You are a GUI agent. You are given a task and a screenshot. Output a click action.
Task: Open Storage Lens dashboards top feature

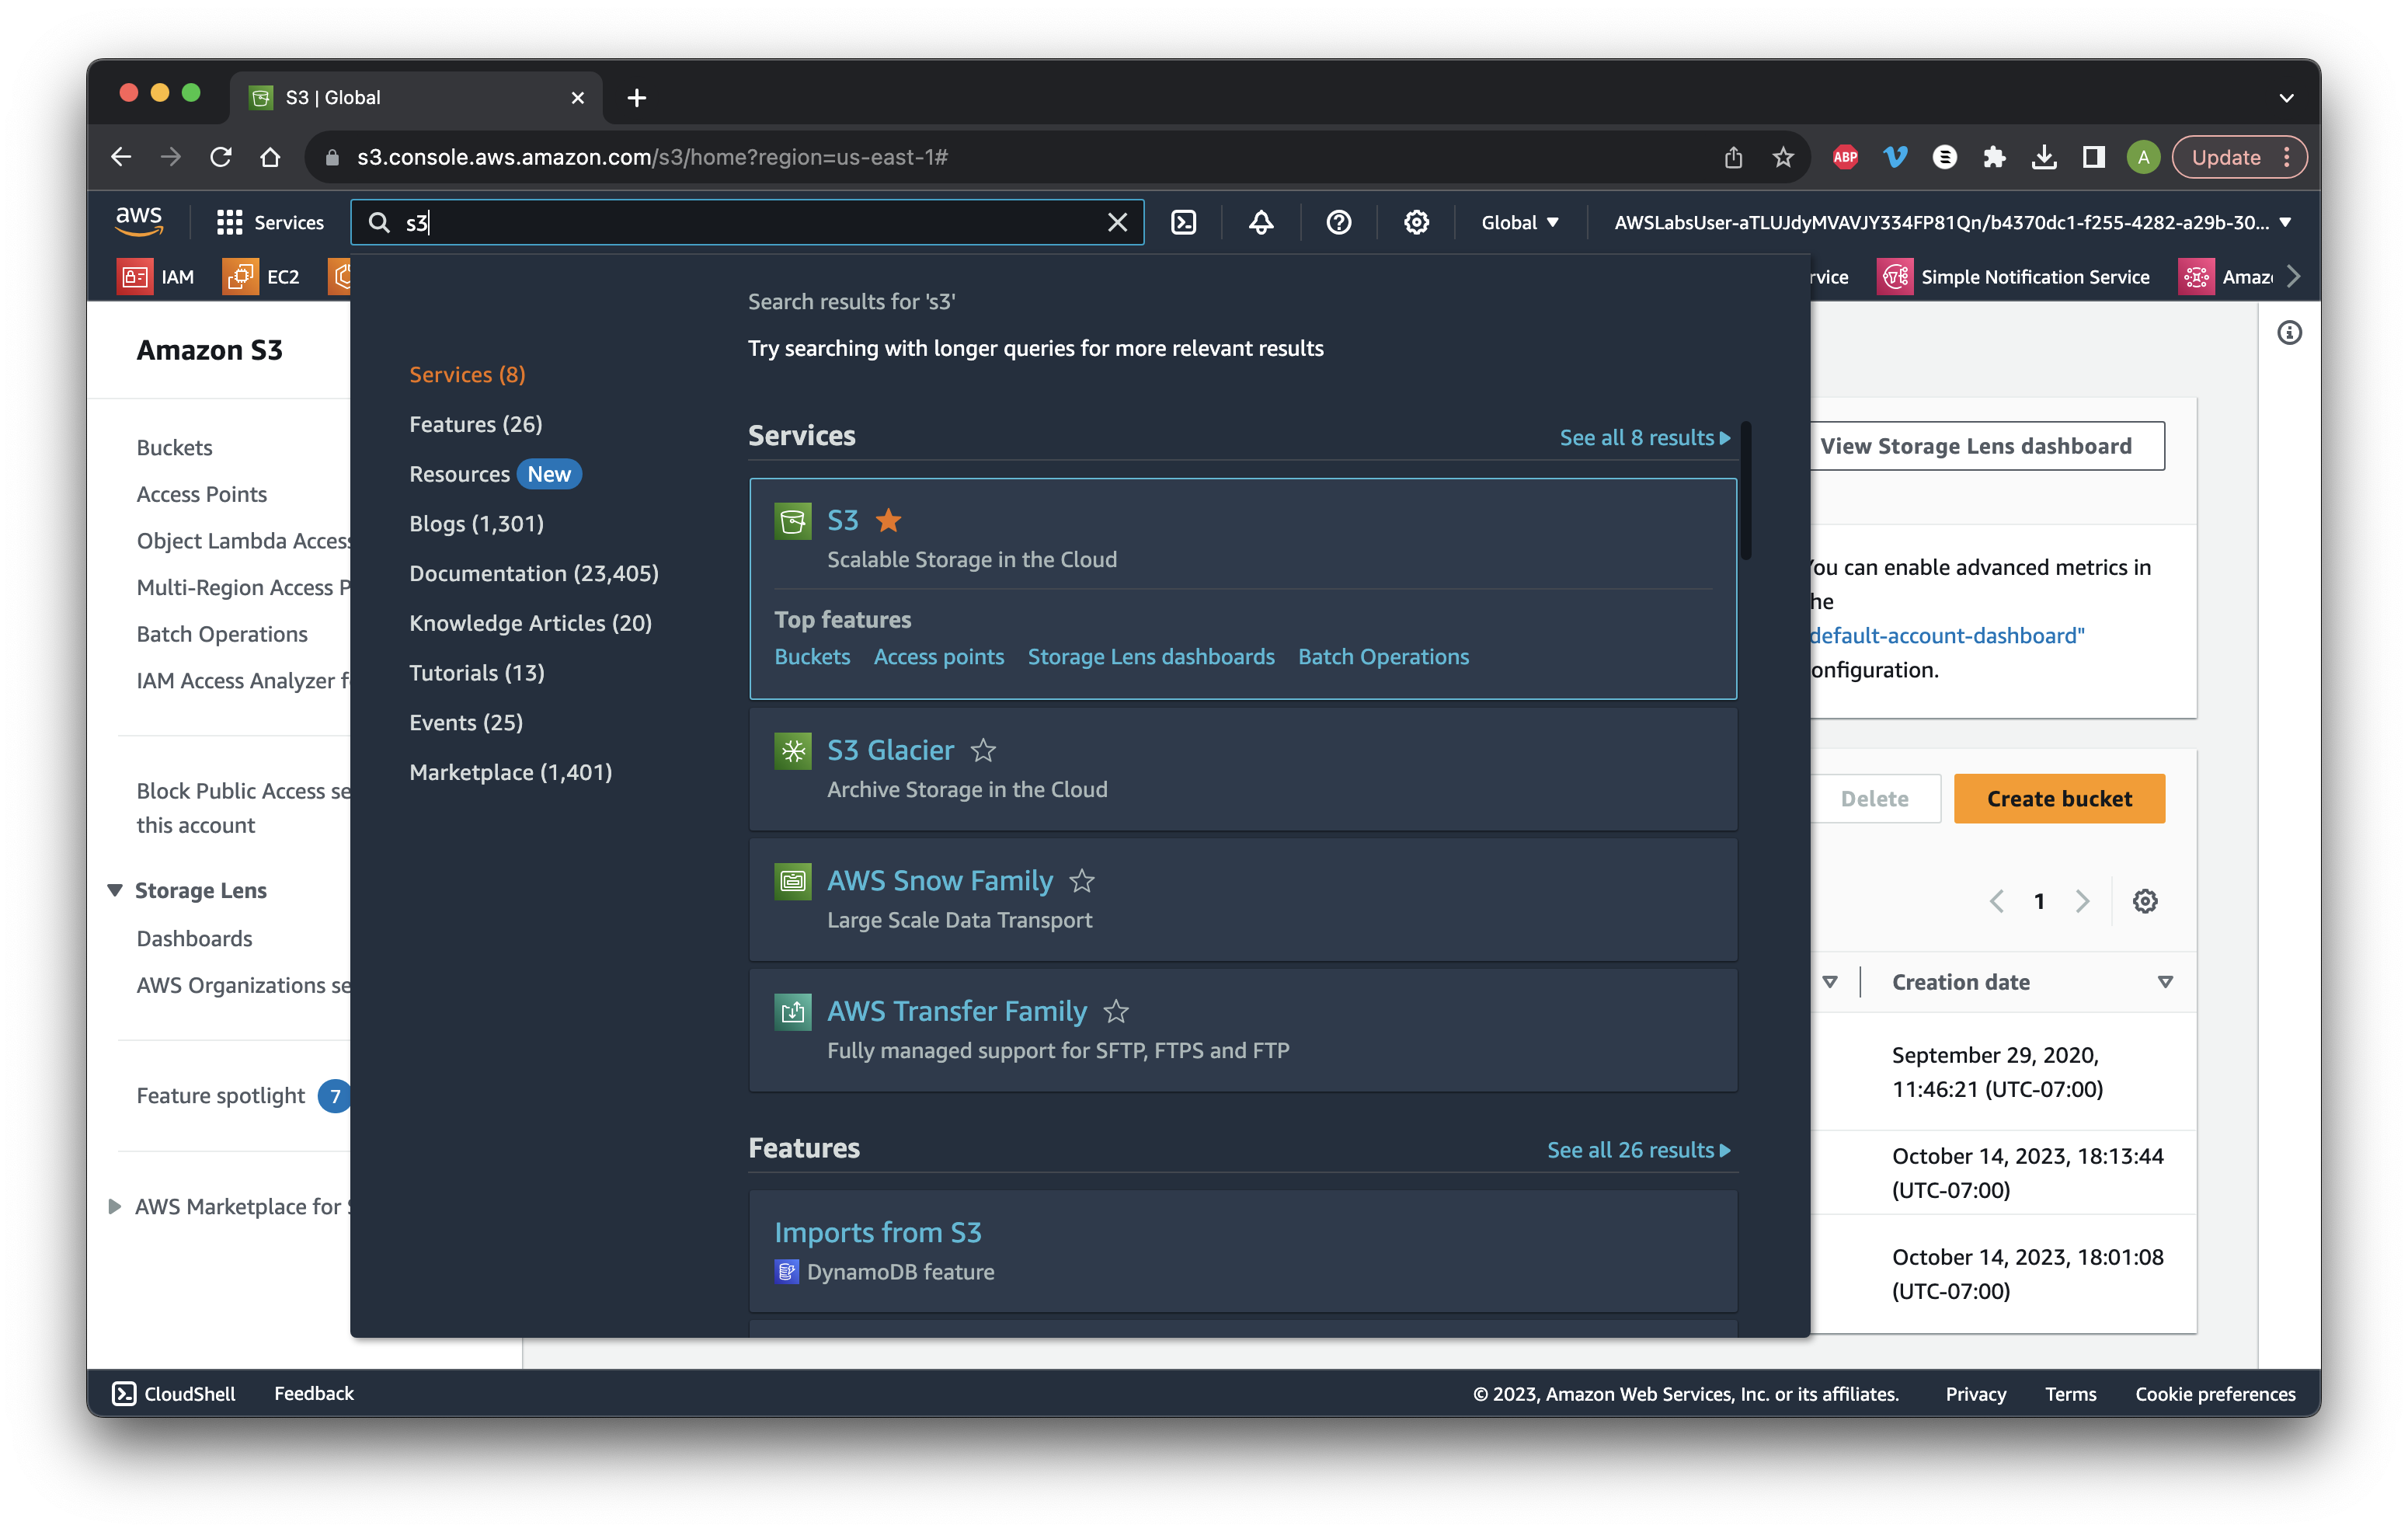tap(1150, 656)
